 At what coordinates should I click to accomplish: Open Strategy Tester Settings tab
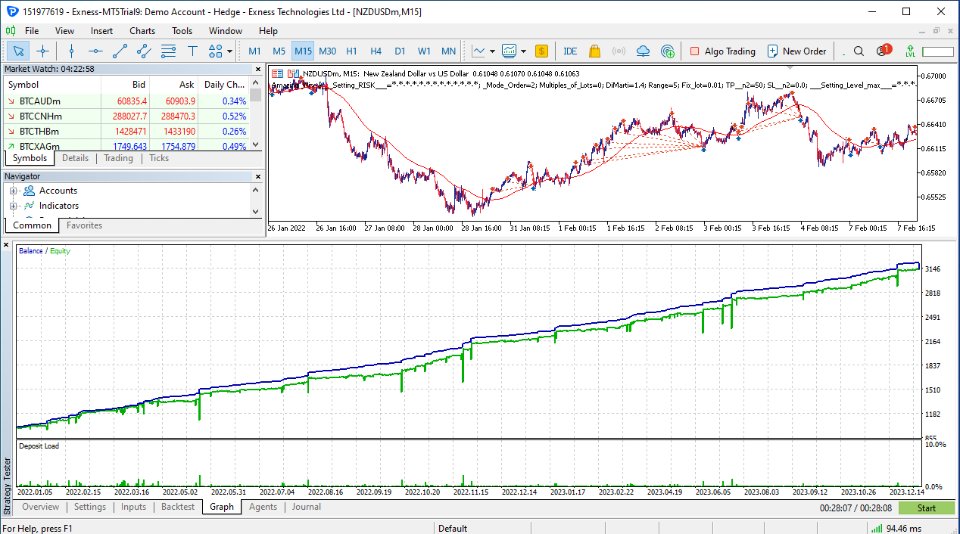tap(90, 507)
